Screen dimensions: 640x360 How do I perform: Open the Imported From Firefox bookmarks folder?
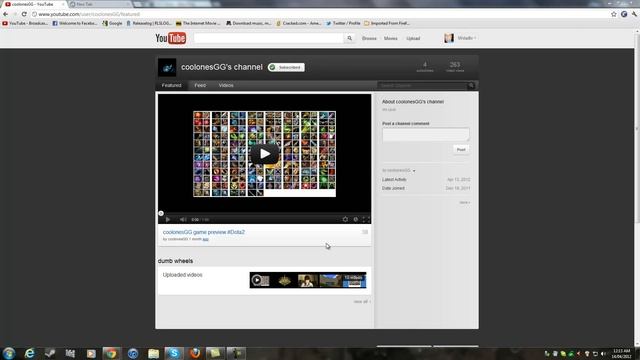[x=387, y=23]
